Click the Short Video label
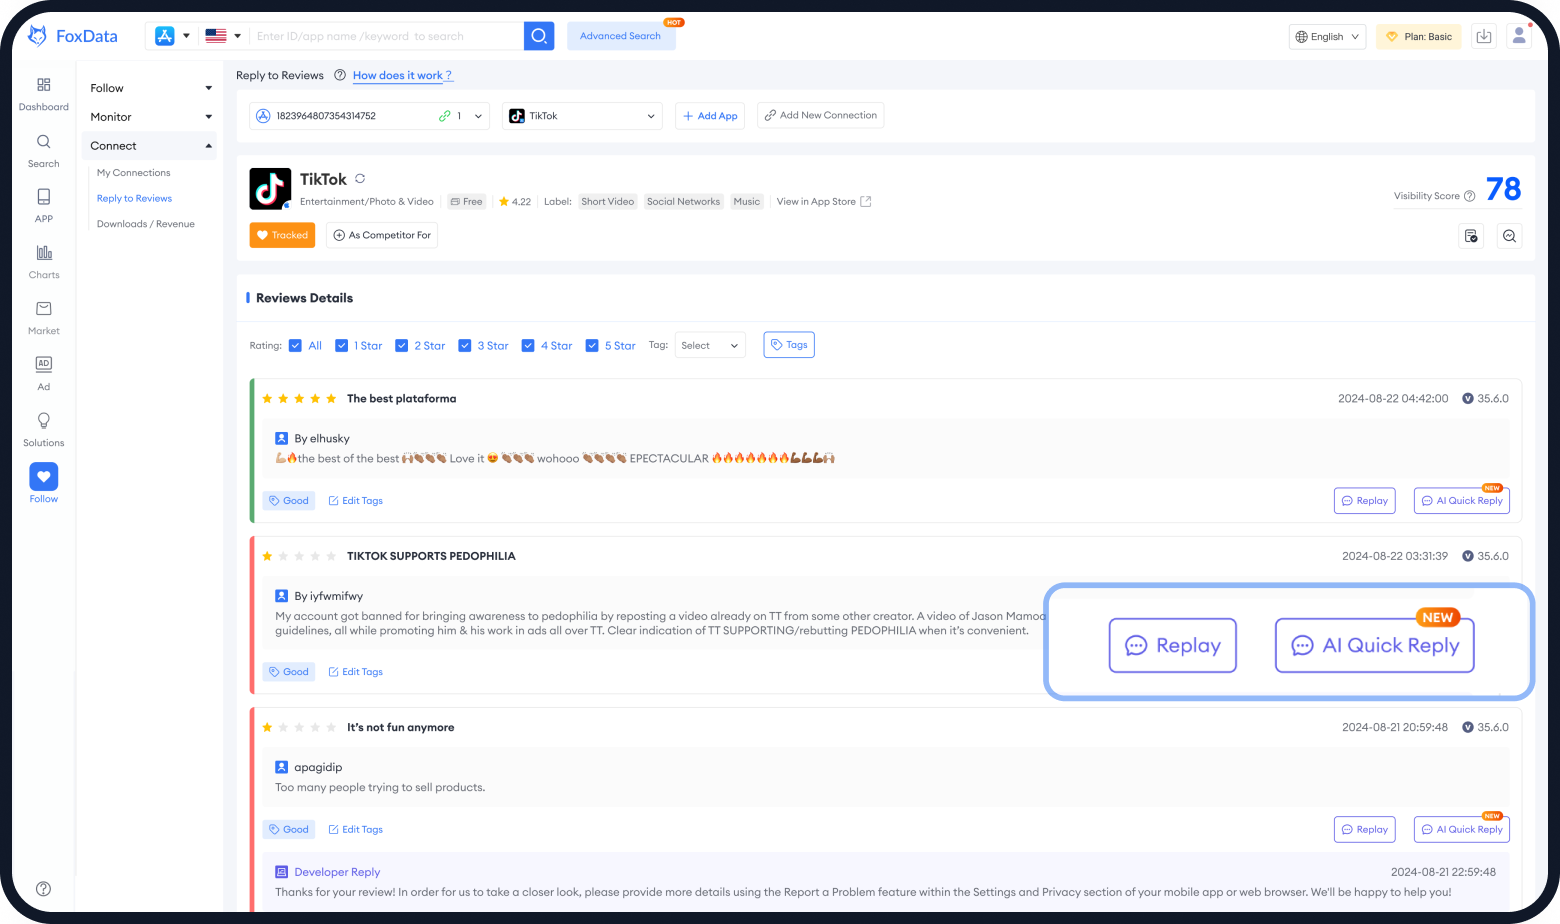This screenshot has width=1560, height=924. click(608, 202)
